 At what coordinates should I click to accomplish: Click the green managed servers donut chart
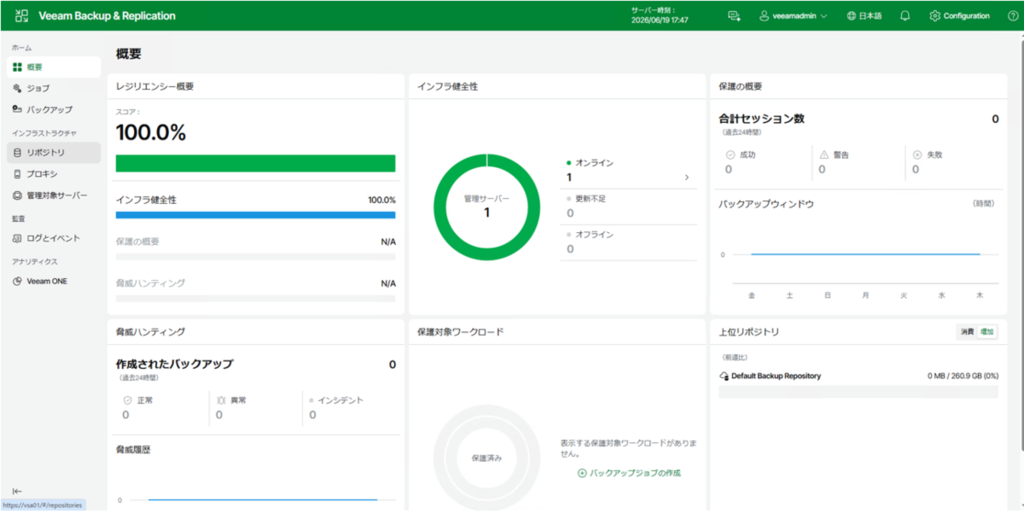pyautogui.click(x=487, y=207)
